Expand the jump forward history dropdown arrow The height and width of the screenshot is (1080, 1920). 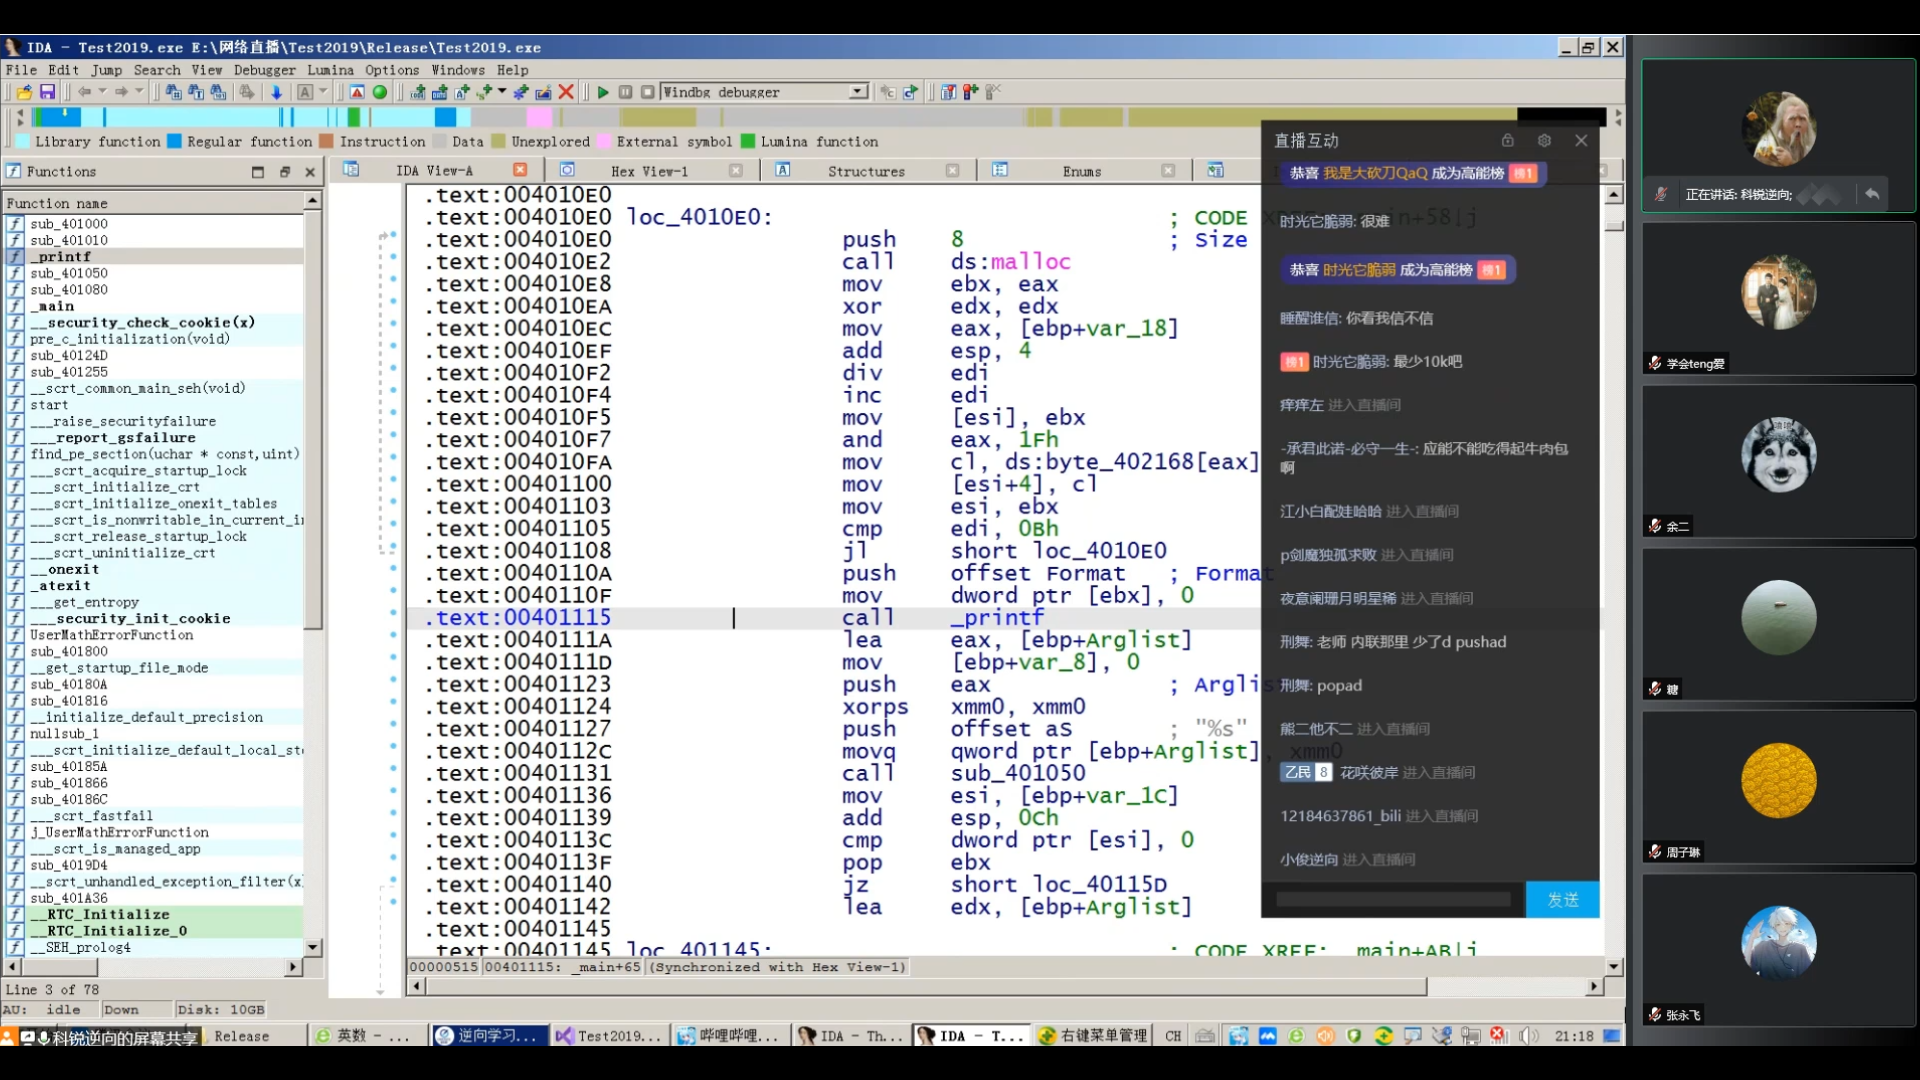139,92
